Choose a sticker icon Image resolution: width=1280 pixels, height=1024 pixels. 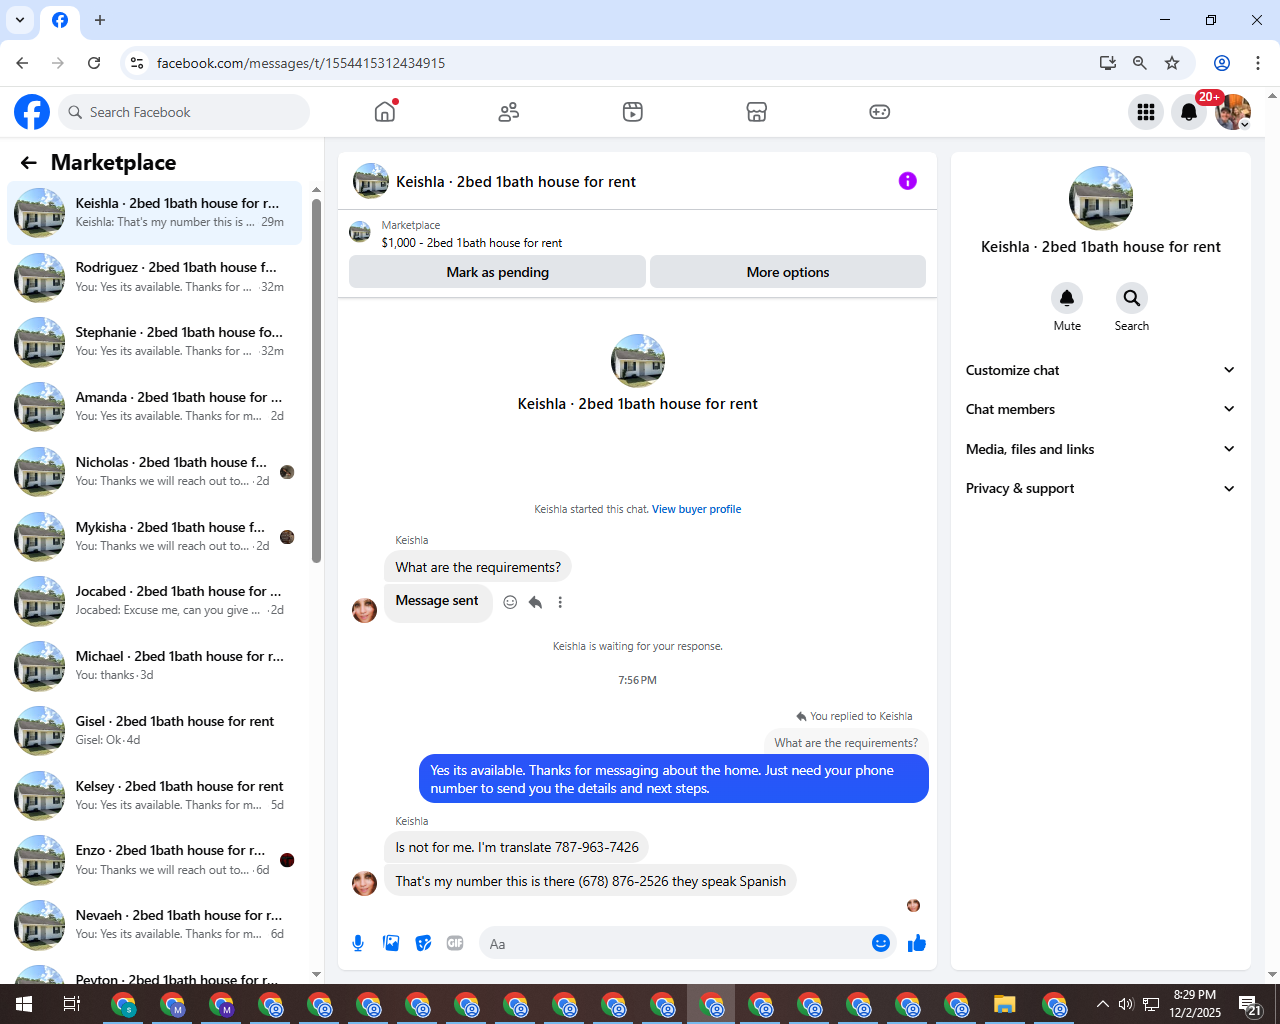(424, 943)
